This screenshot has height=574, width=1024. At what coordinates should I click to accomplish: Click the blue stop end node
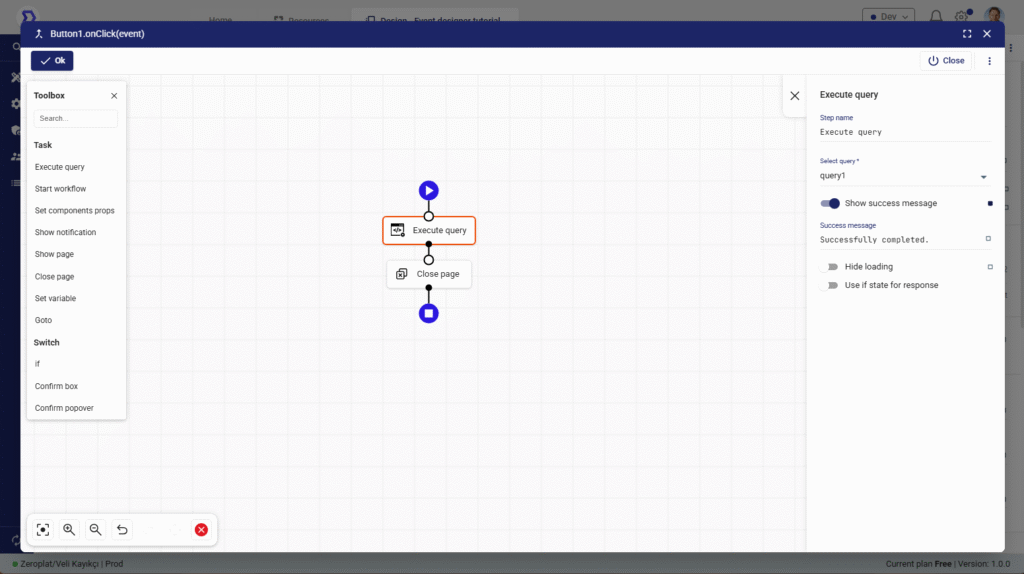click(x=429, y=313)
